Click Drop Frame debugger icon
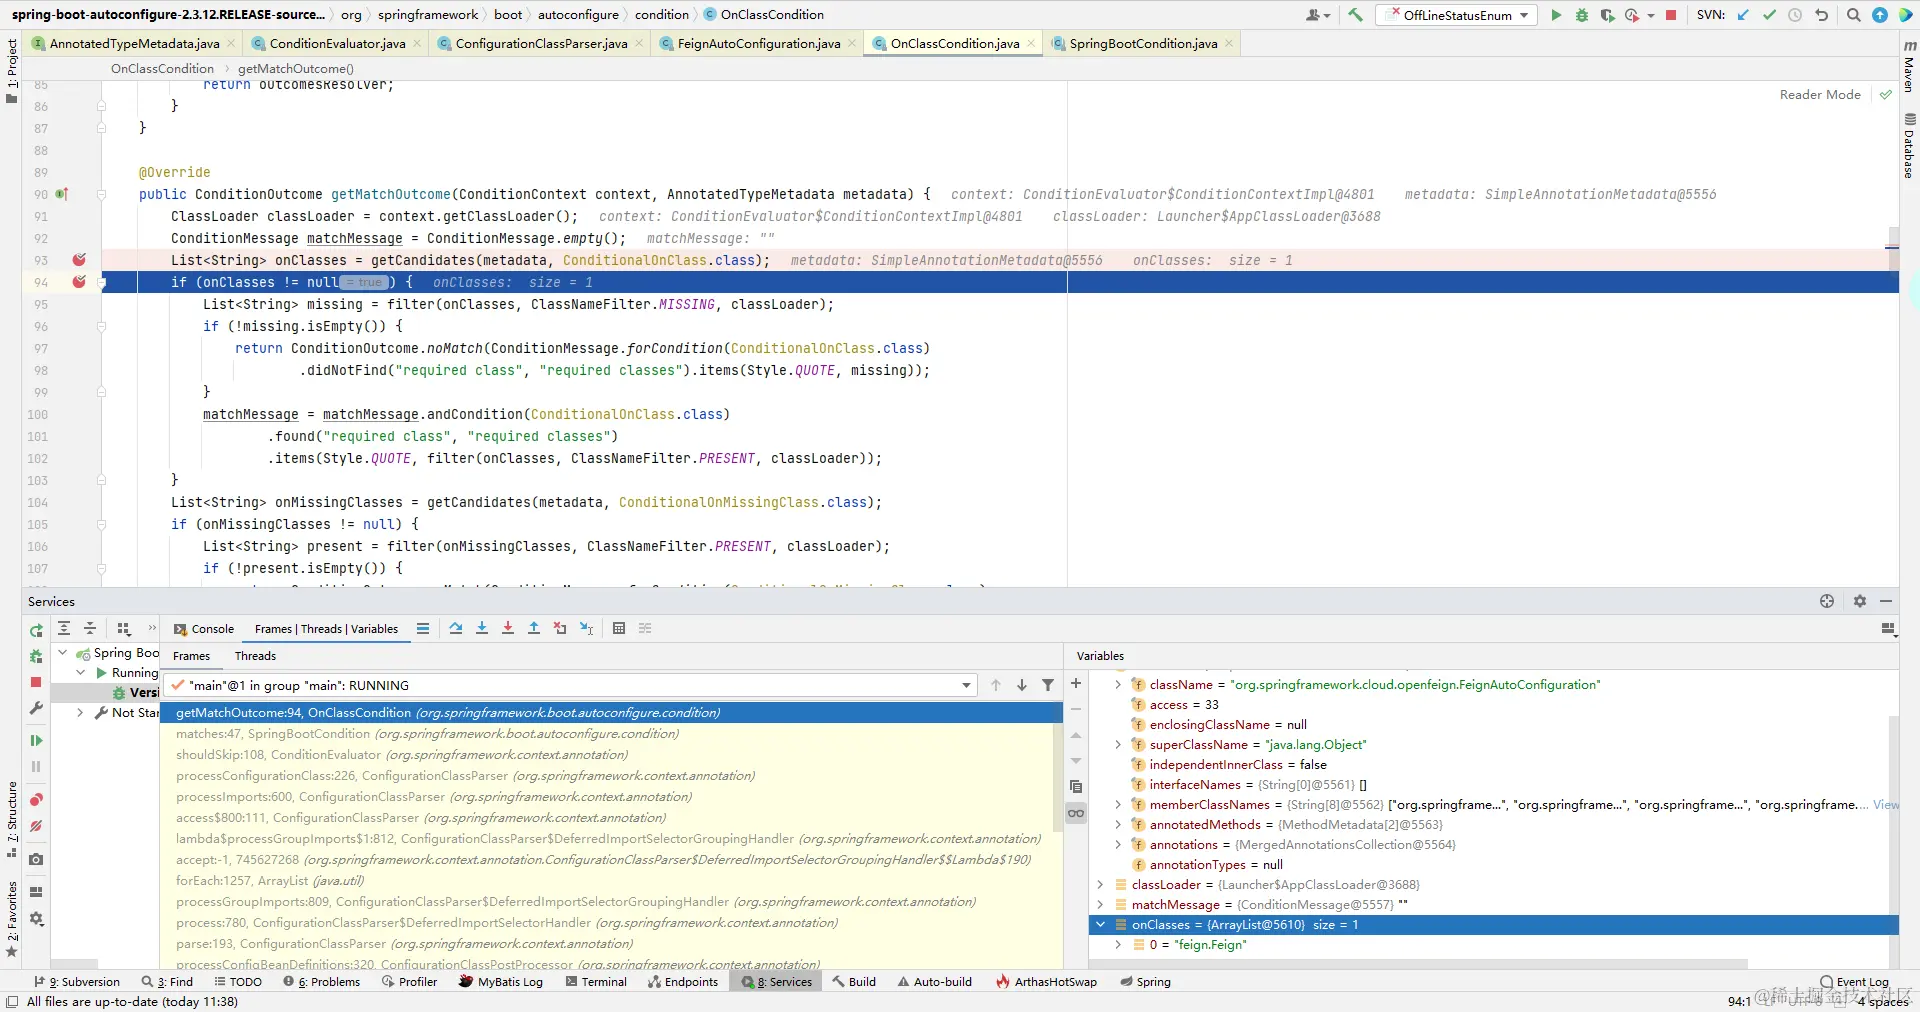1920x1012 pixels. point(560,628)
